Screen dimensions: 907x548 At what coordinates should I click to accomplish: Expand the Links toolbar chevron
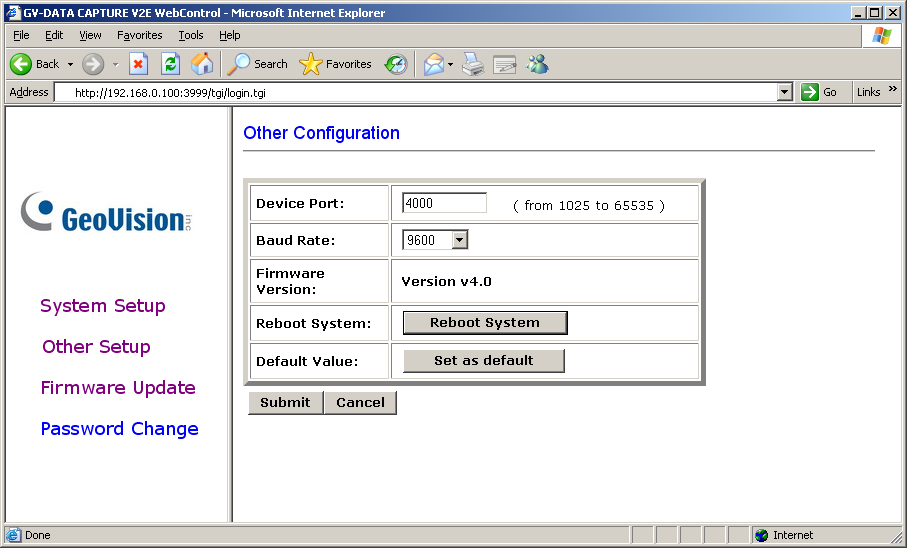coord(893,89)
